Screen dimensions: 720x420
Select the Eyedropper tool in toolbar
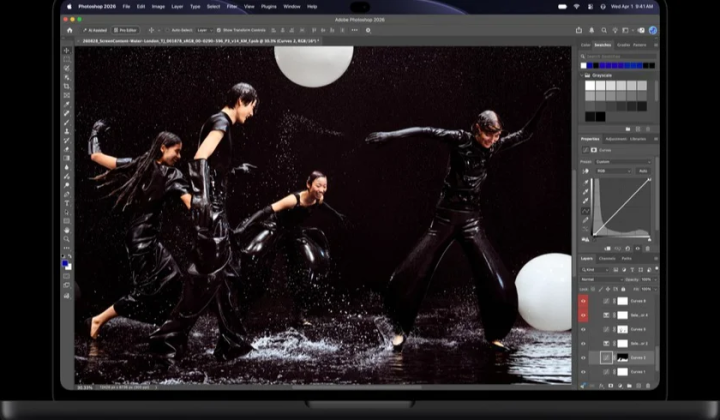point(67,104)
